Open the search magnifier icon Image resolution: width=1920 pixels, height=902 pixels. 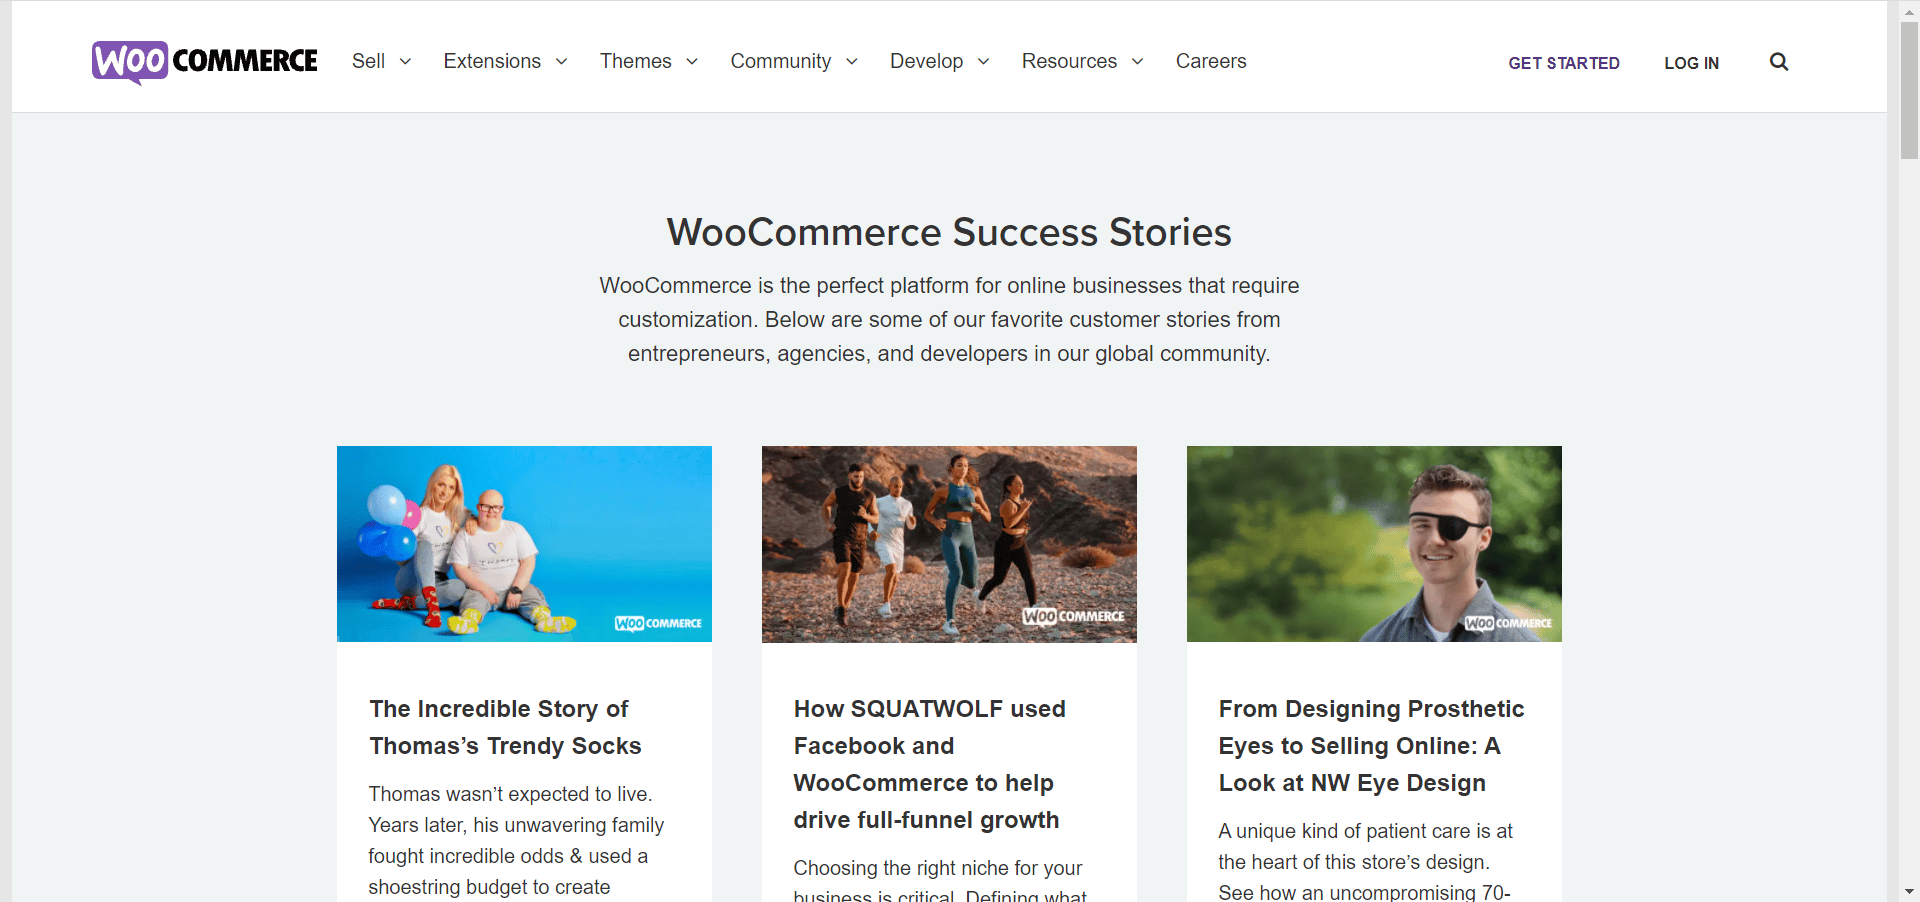[1779, 62]
